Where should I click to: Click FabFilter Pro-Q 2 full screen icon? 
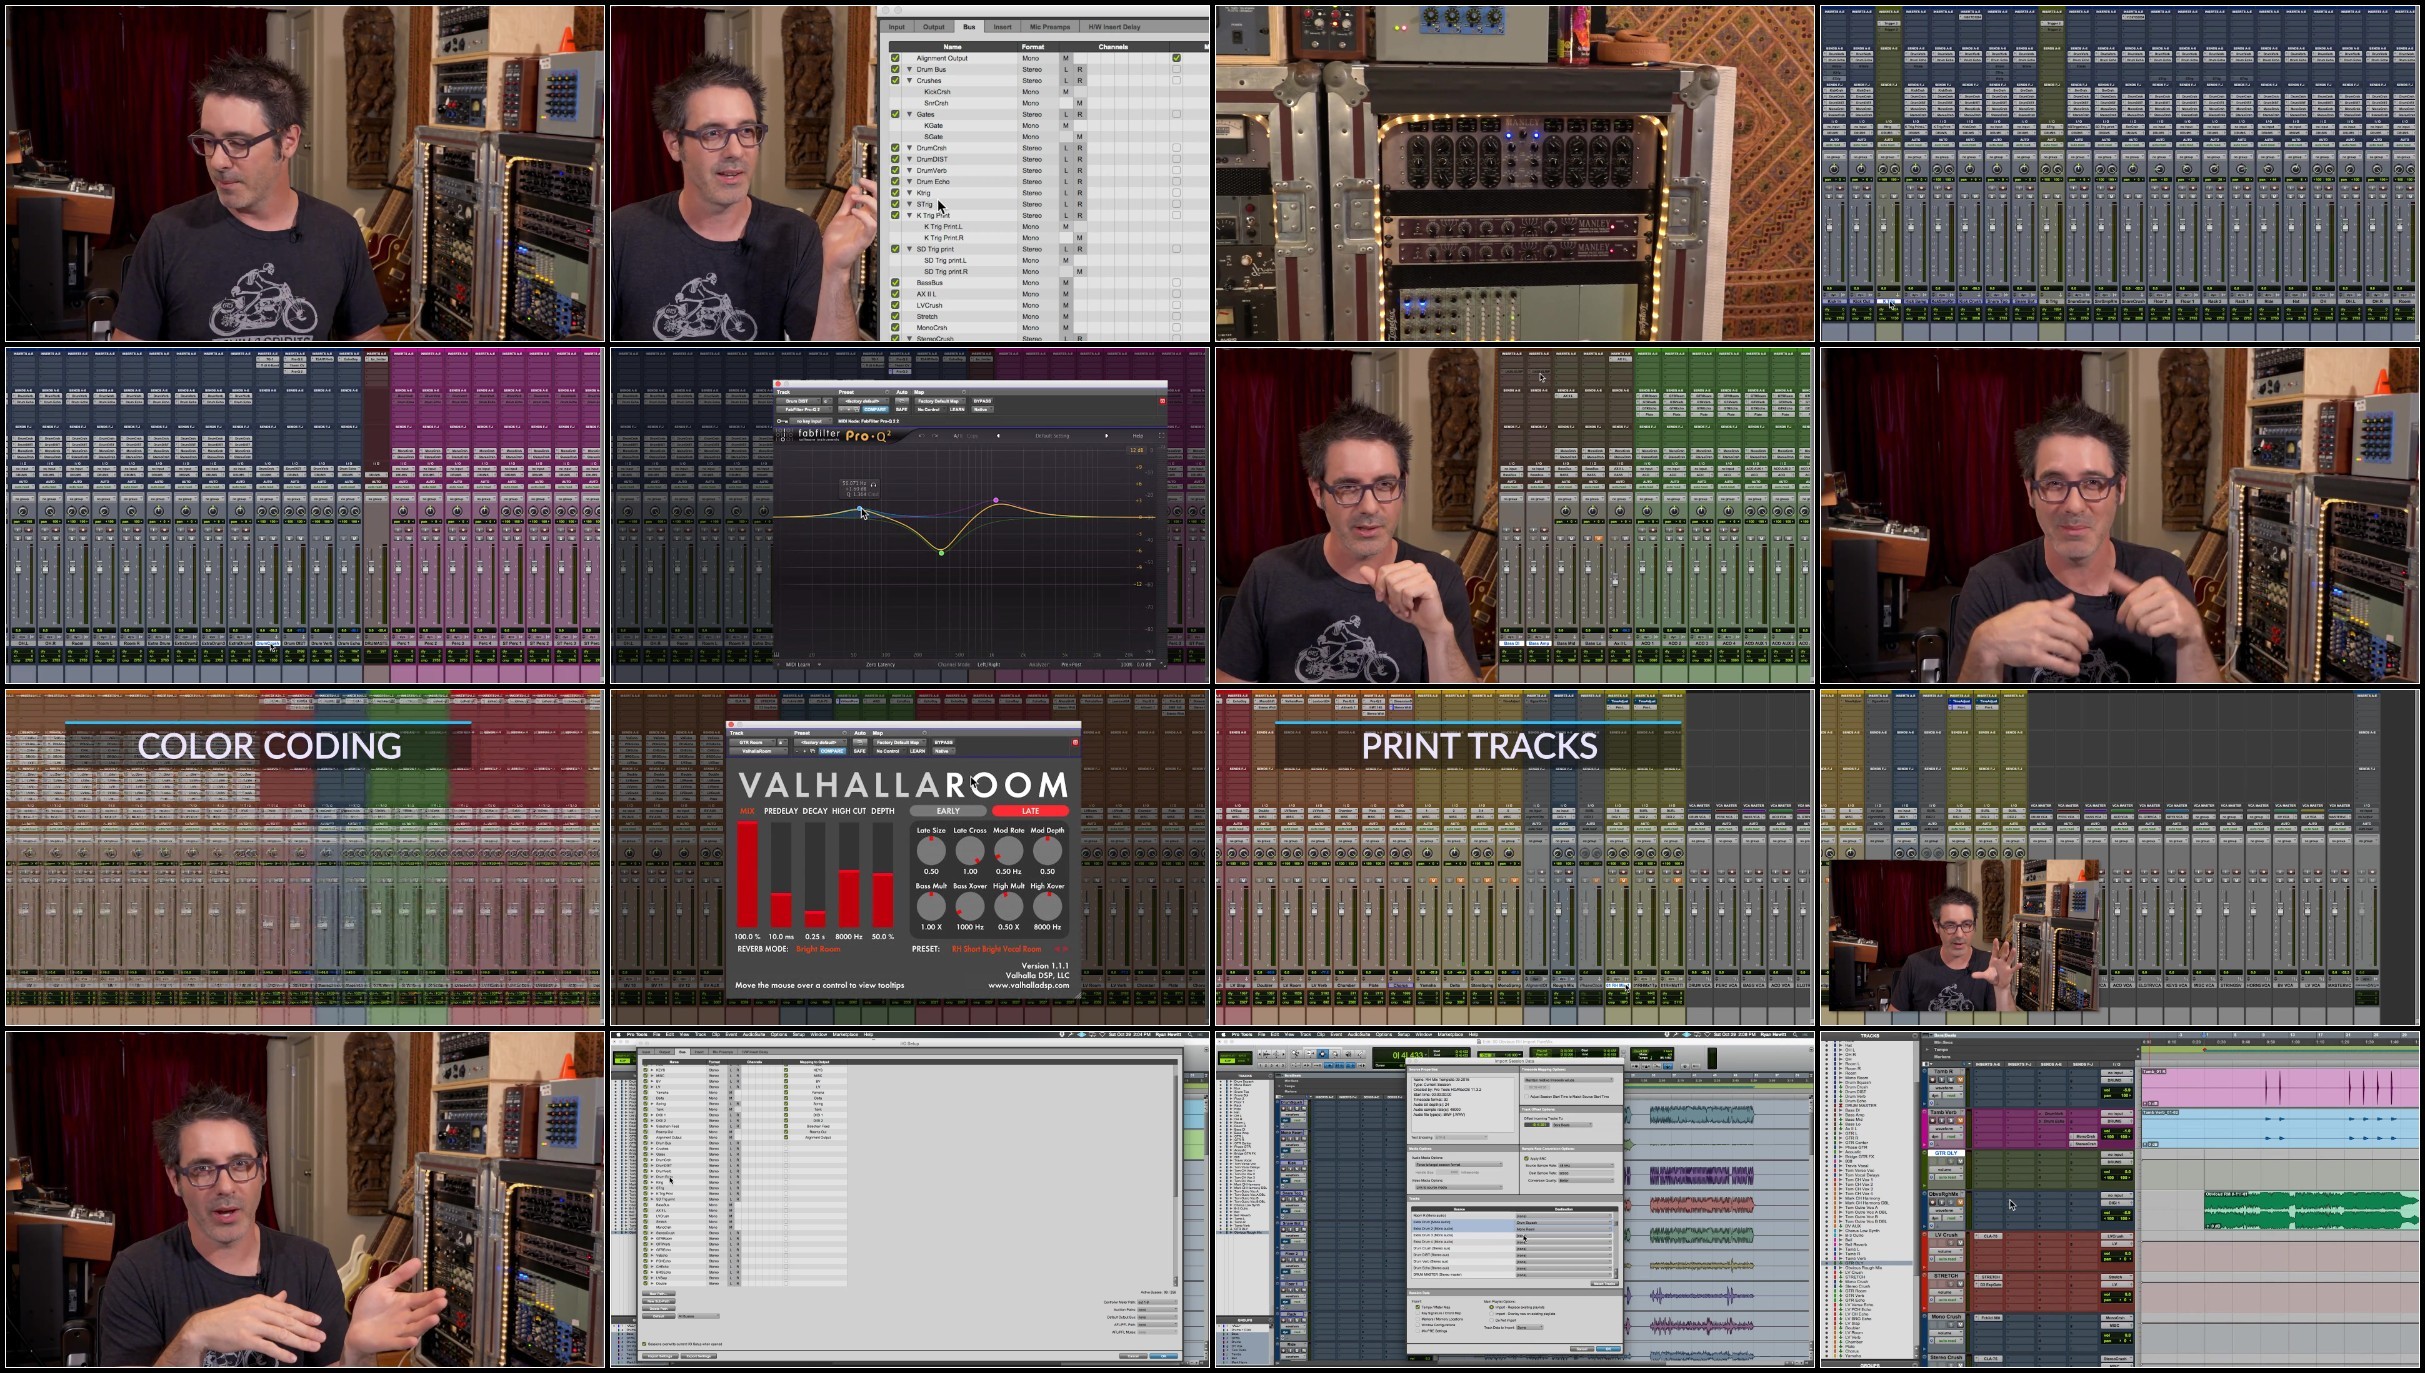pyautogui.click(x=1161, y=436)
